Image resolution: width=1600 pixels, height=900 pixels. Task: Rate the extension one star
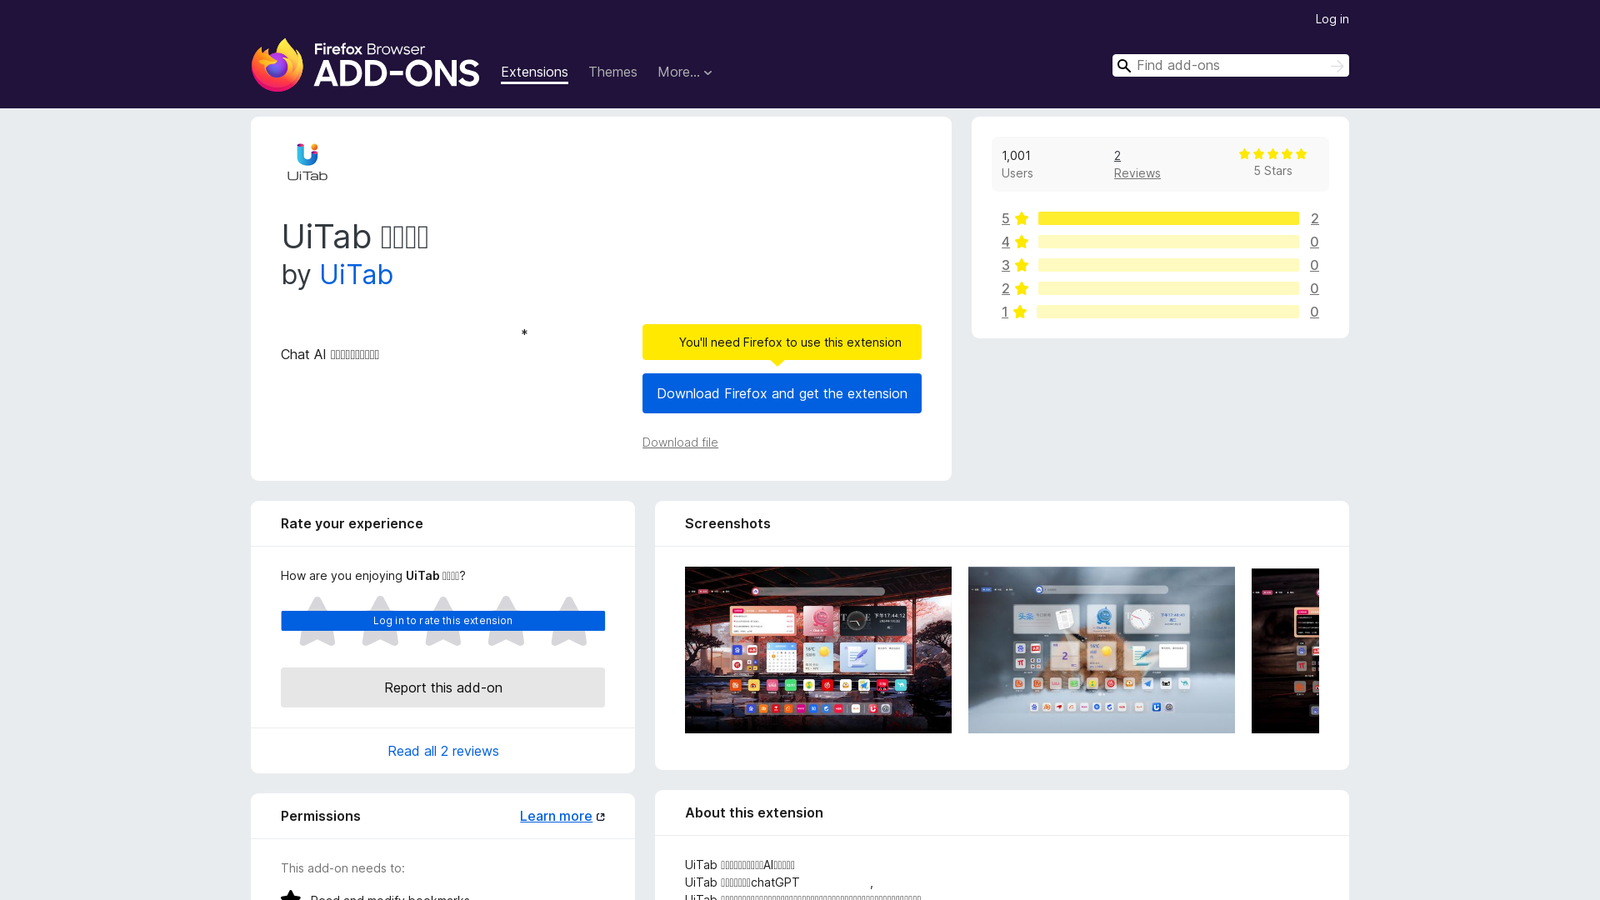[x=317, y=621]
